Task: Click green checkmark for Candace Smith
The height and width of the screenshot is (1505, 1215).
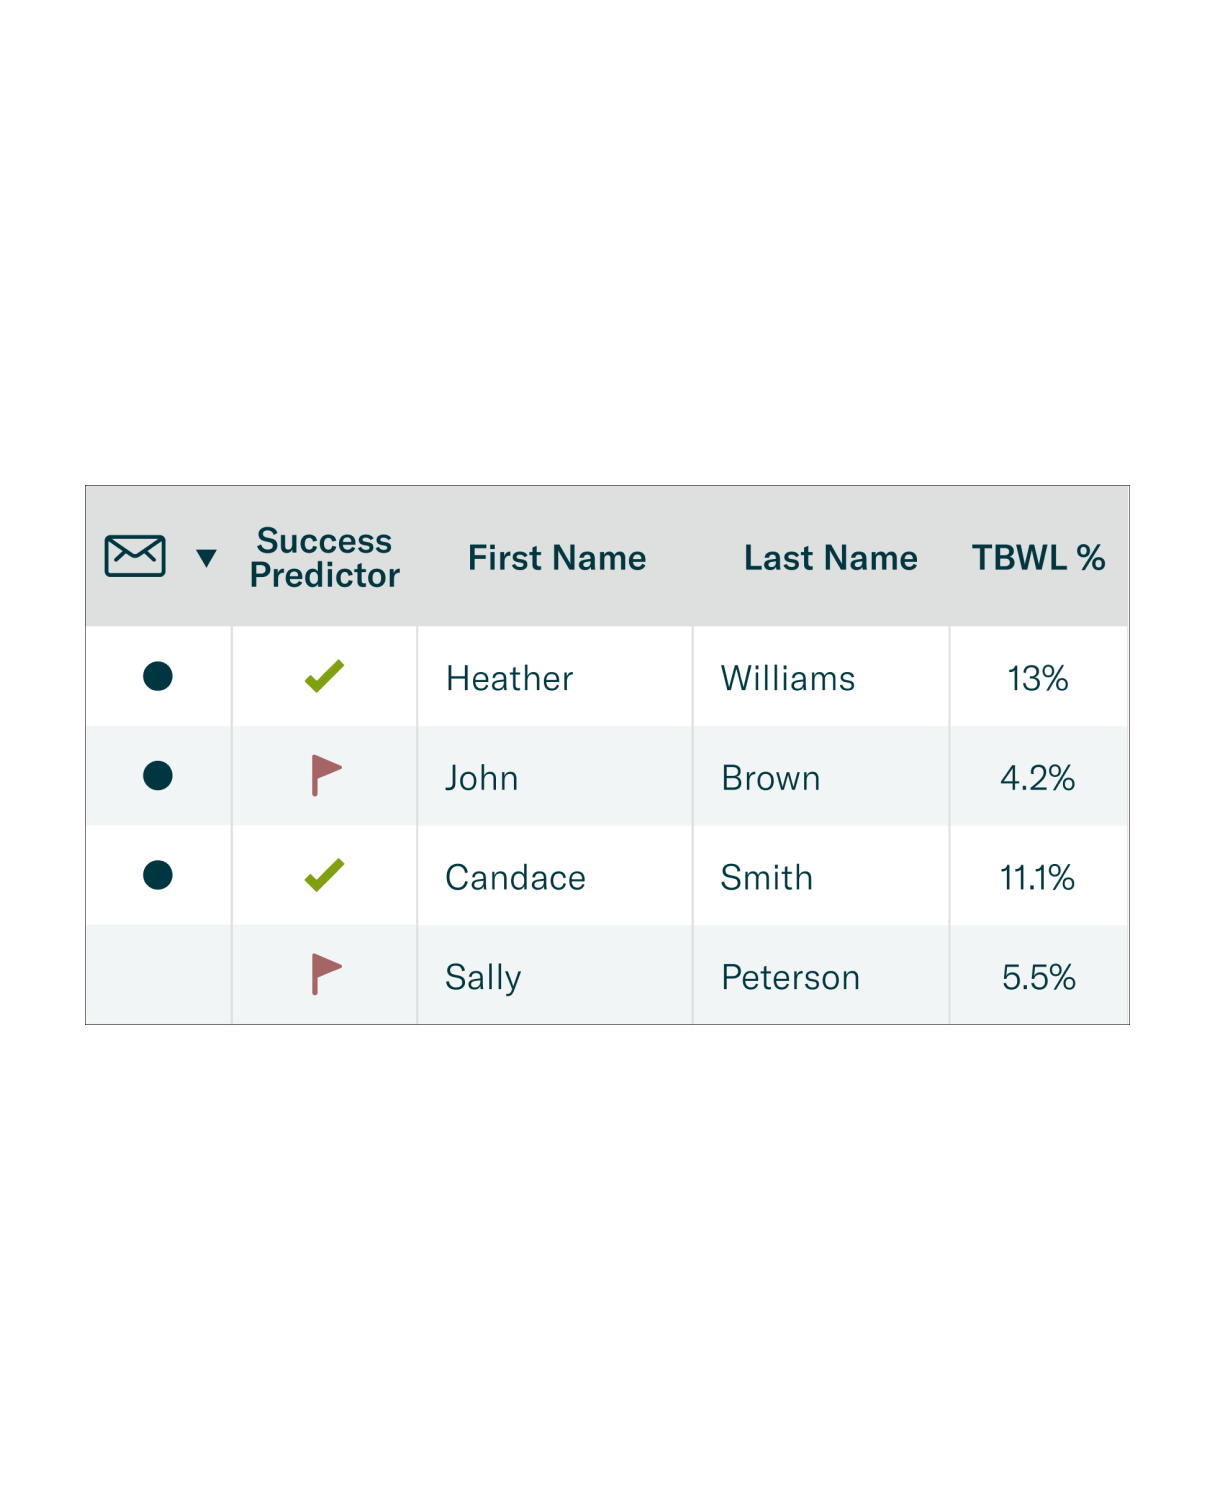Action: (324, 875)
